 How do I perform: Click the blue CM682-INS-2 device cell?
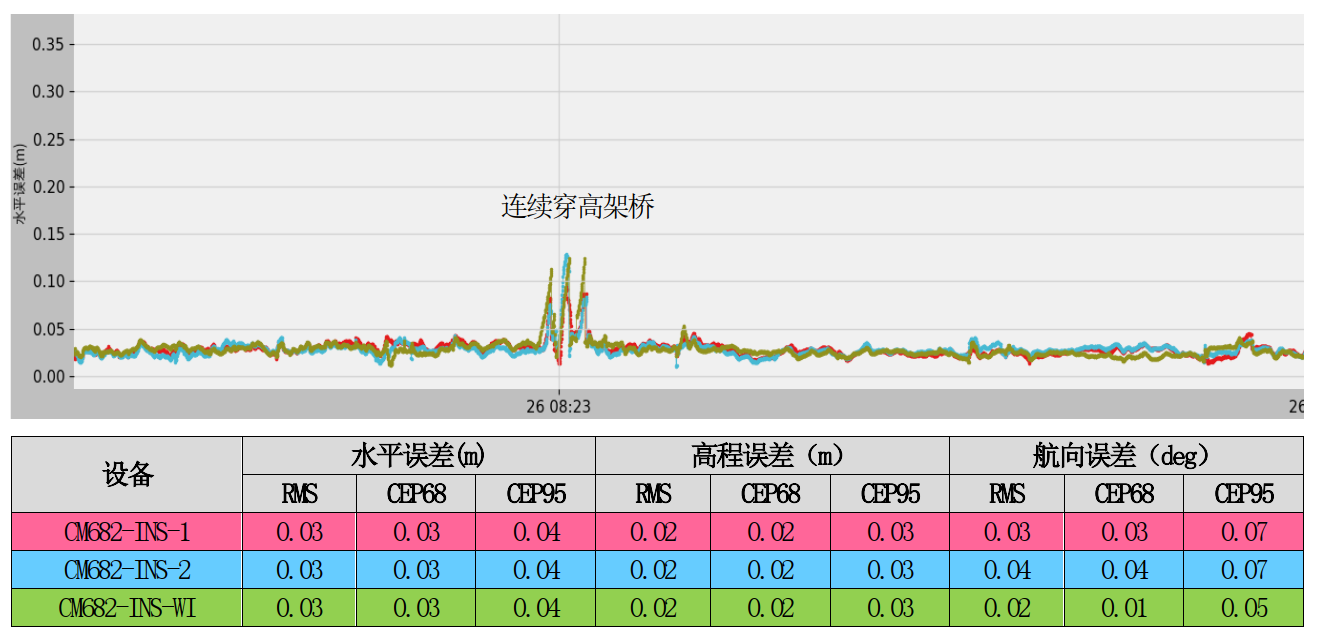[x=127, y=570]
